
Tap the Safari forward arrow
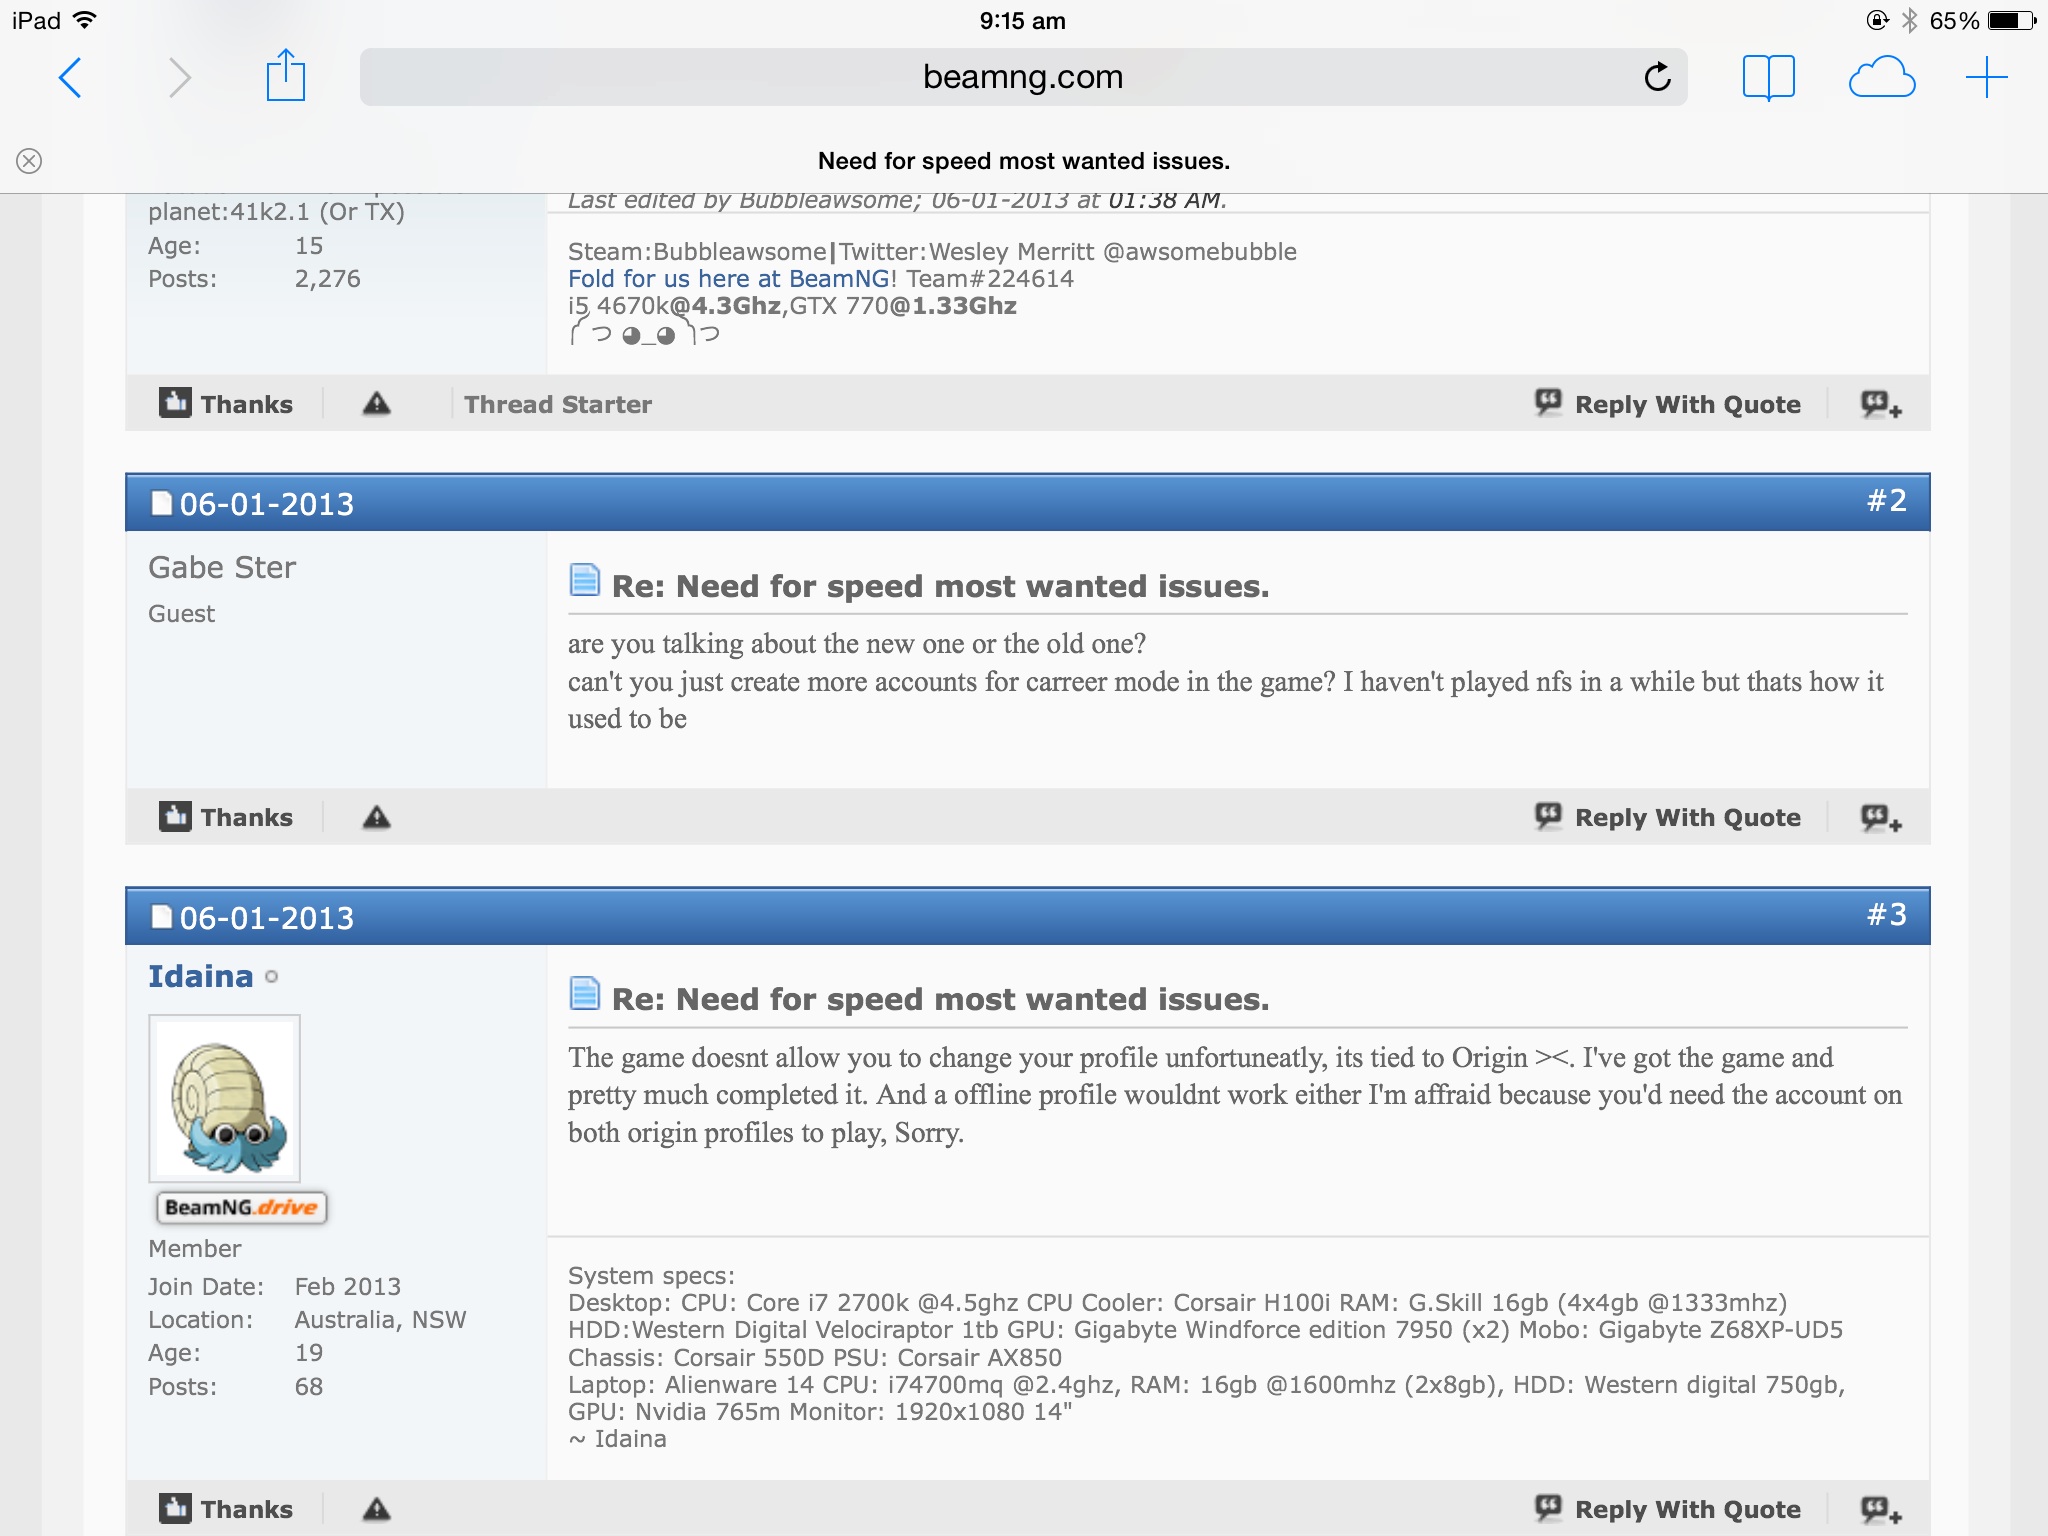(x=180, y=78)
